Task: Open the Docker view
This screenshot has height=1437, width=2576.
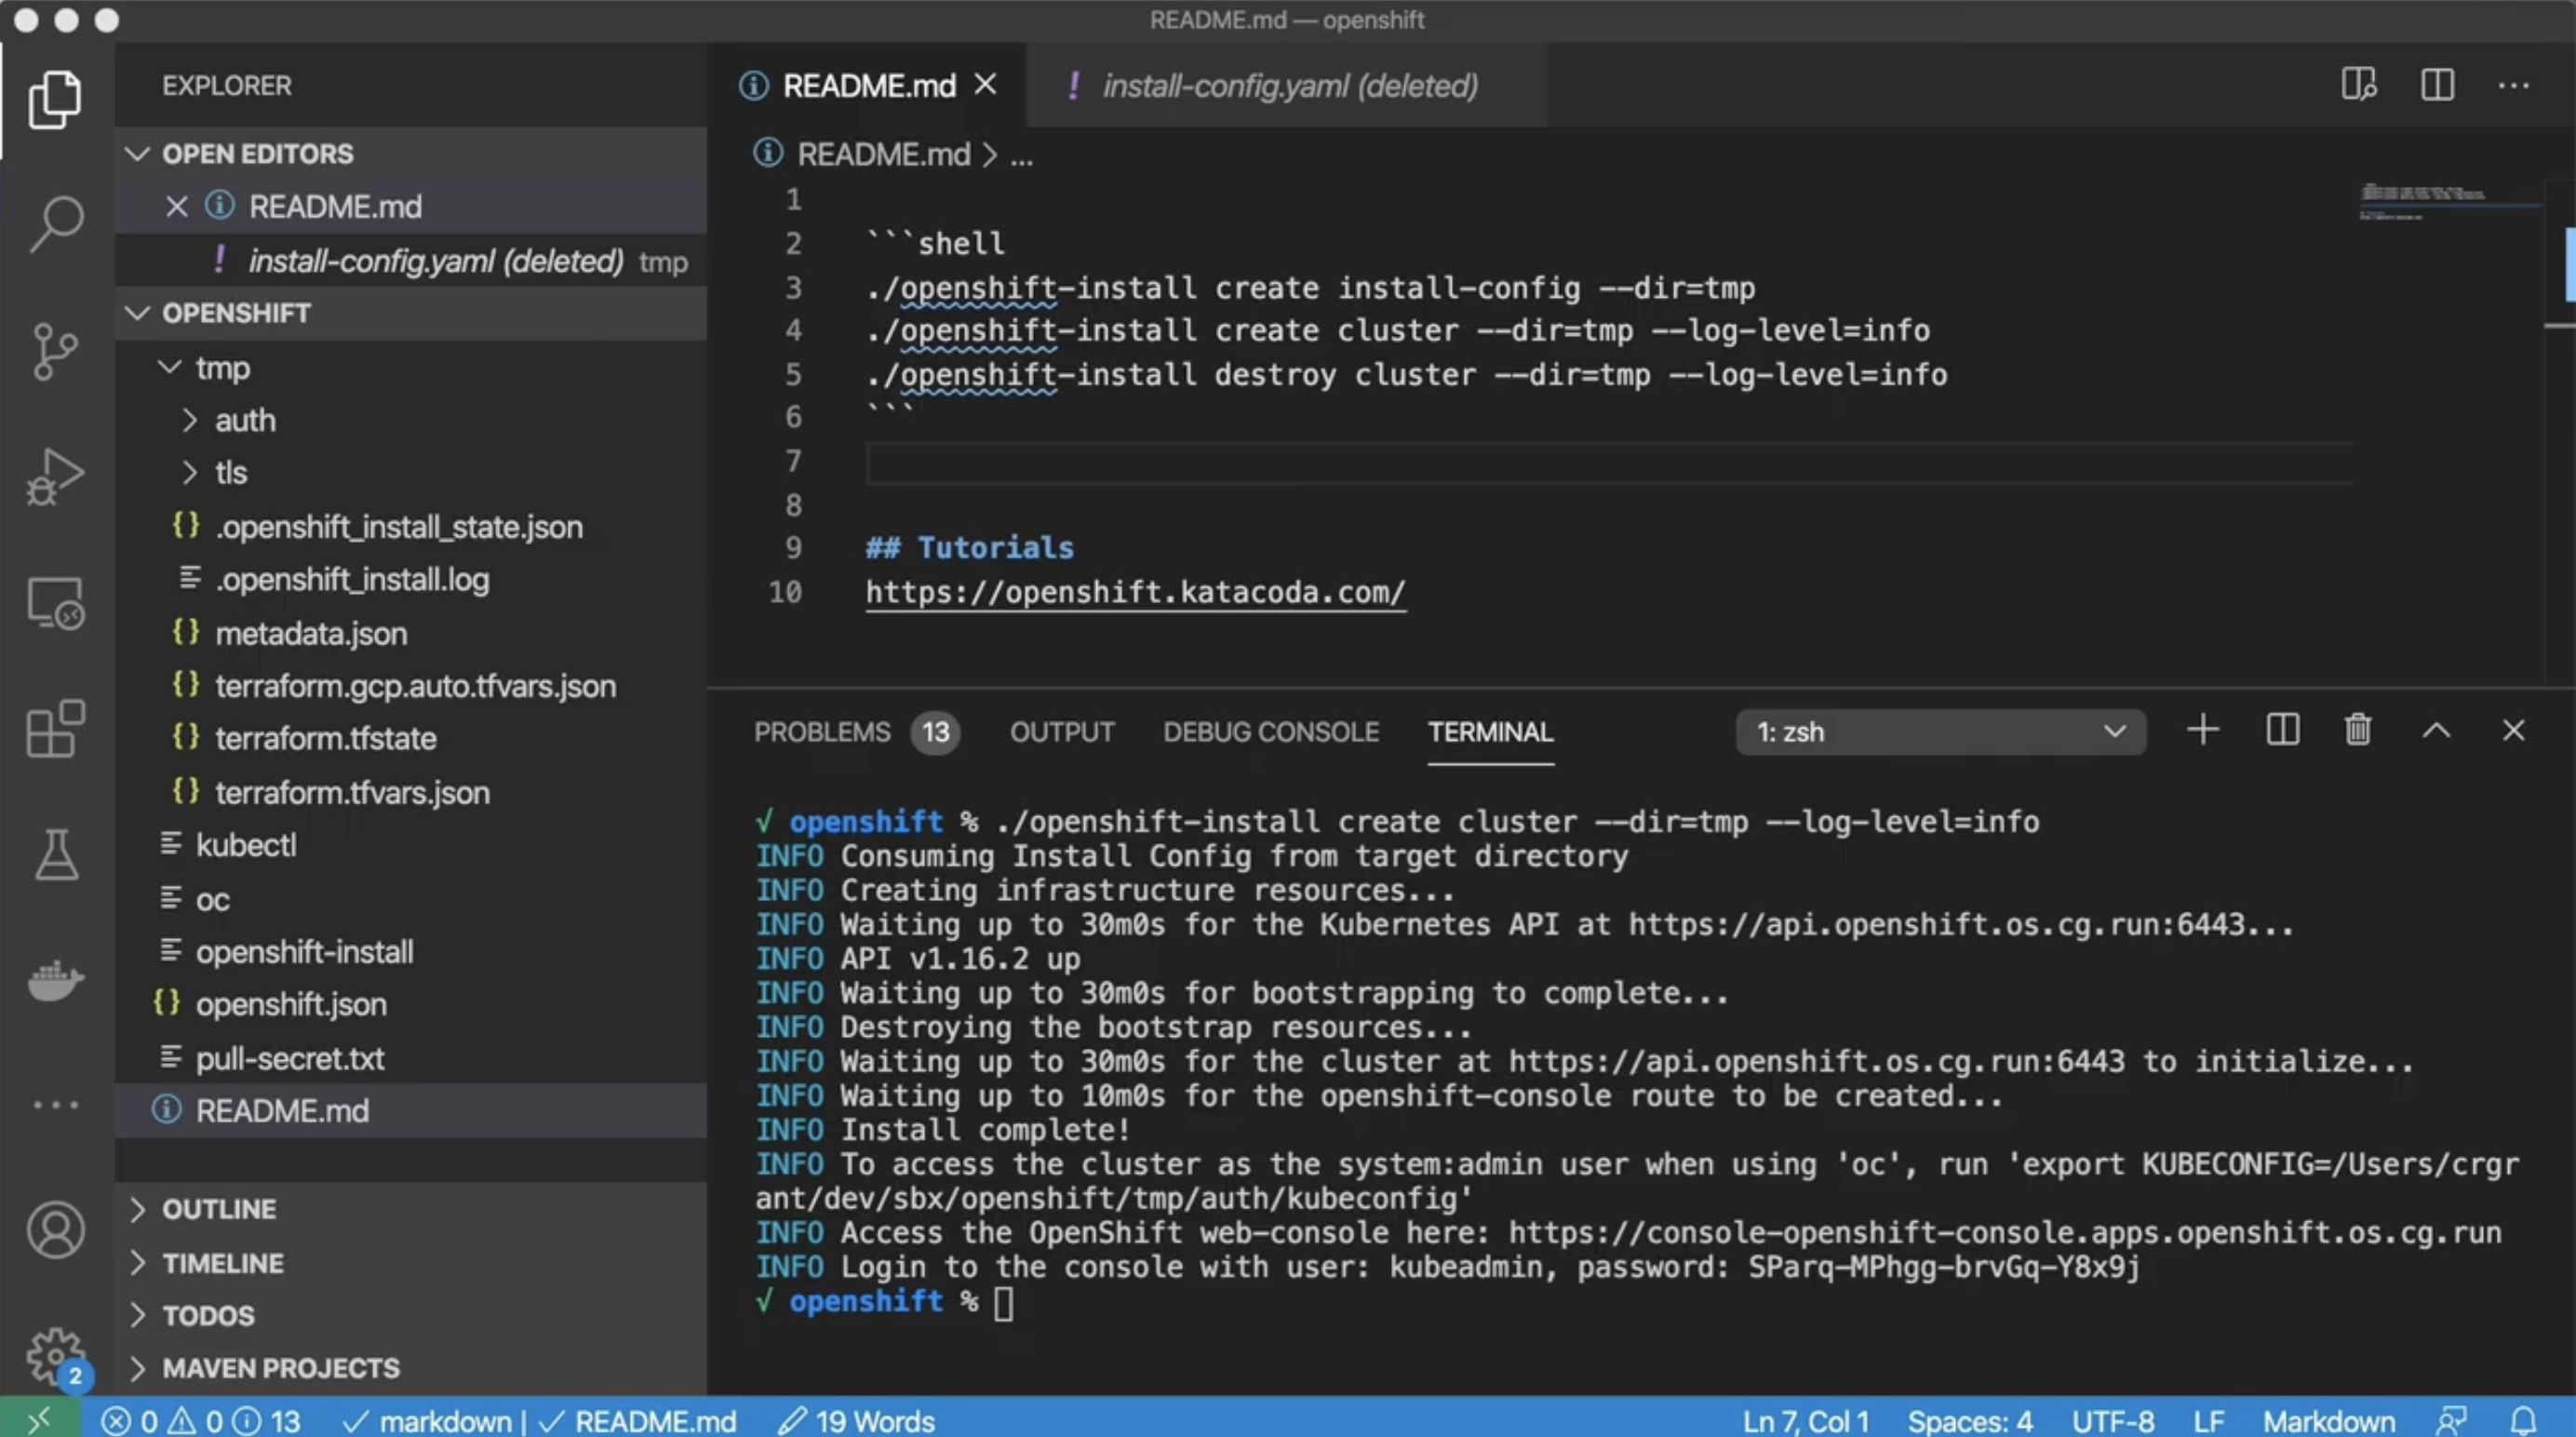Action: click(55, 980)
